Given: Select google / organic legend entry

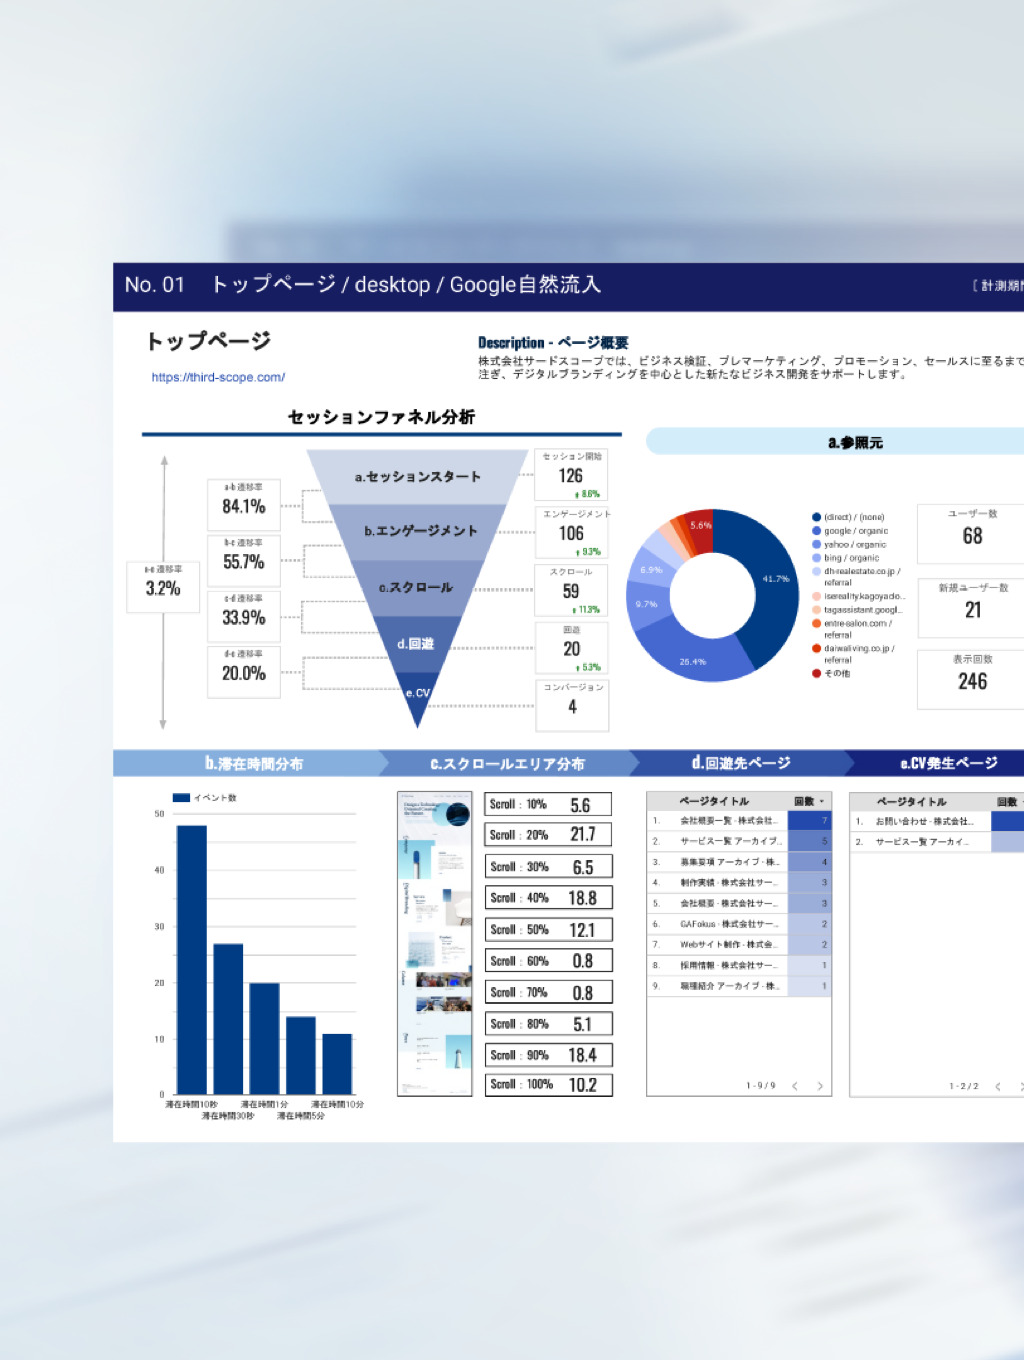Looking at the screenshot, I should pyautogui.click(x=855, y=531).
